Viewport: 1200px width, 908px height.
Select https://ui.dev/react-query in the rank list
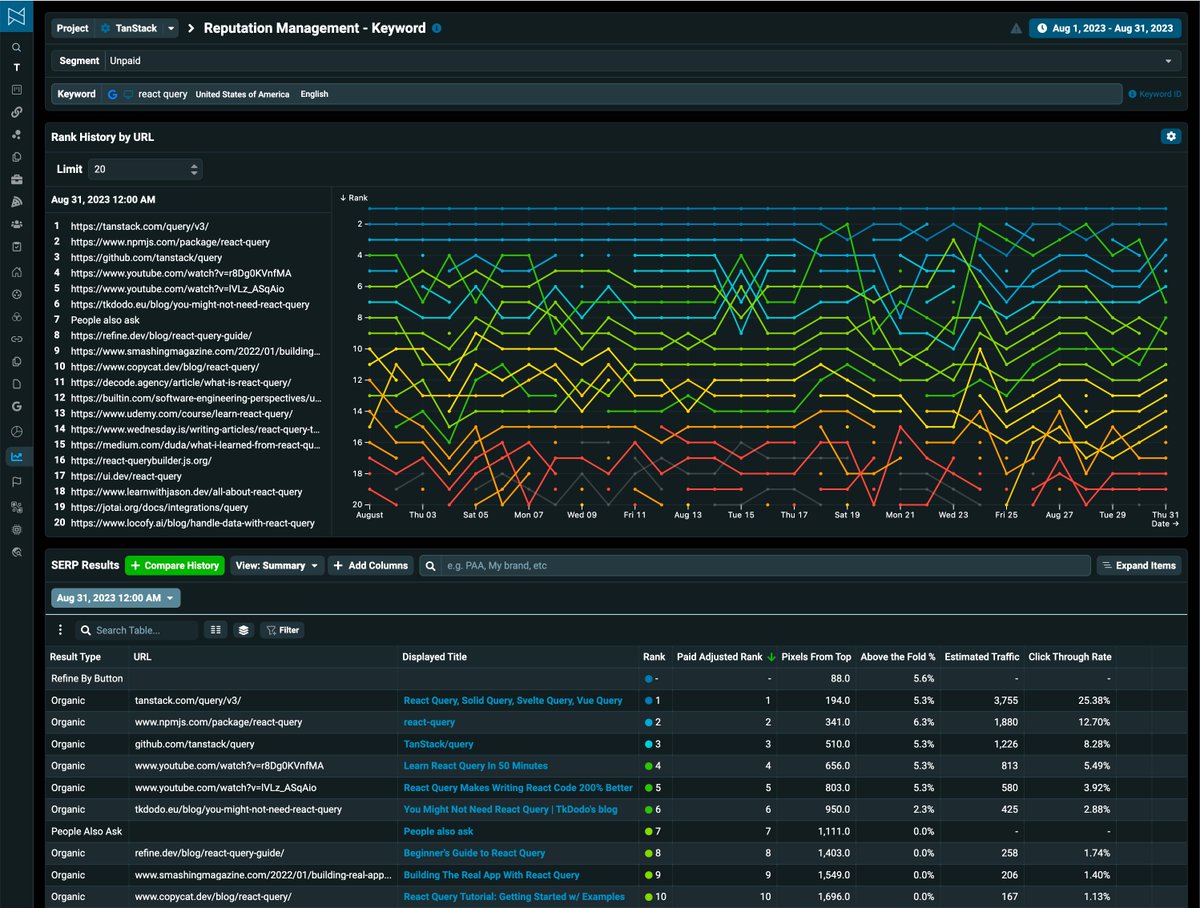coord(126,476)
